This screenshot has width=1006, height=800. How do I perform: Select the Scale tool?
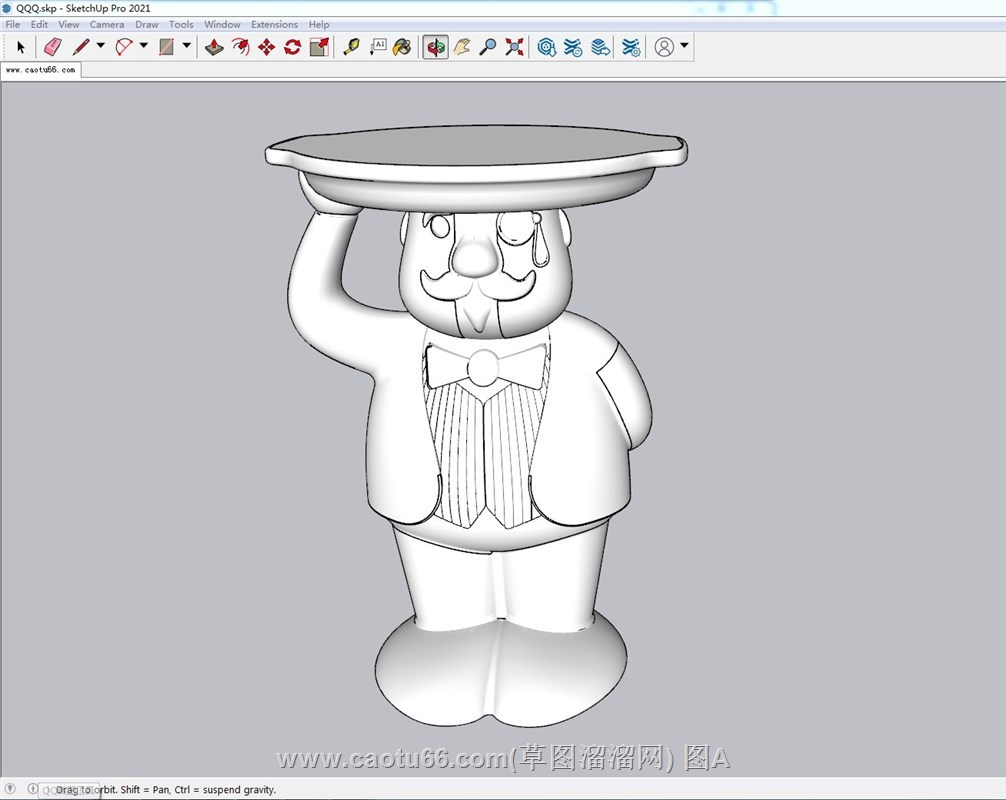tap(319, 47)
